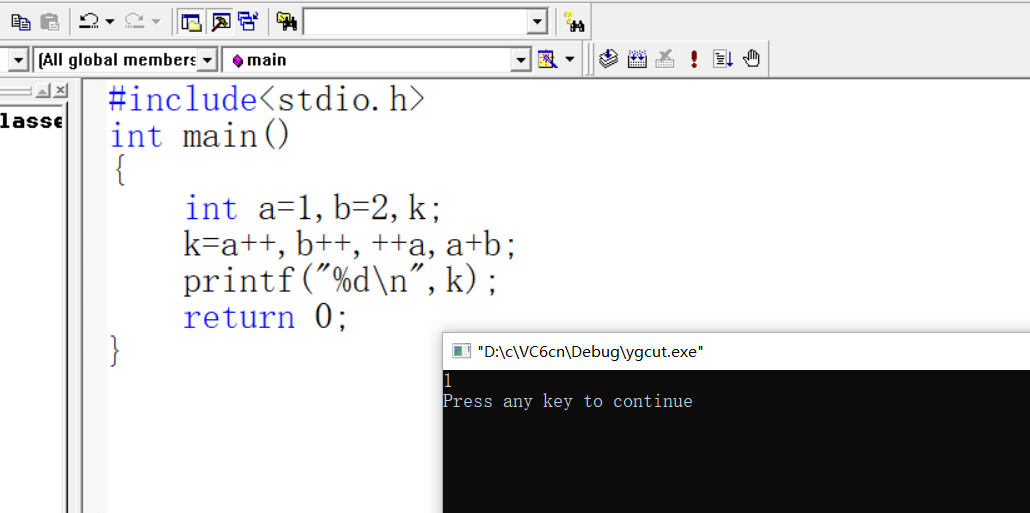The width and height of the screenshot is (1030, 513).
Task: Click the Copy icon in the toolbar
Action: [x=21, y=22]
